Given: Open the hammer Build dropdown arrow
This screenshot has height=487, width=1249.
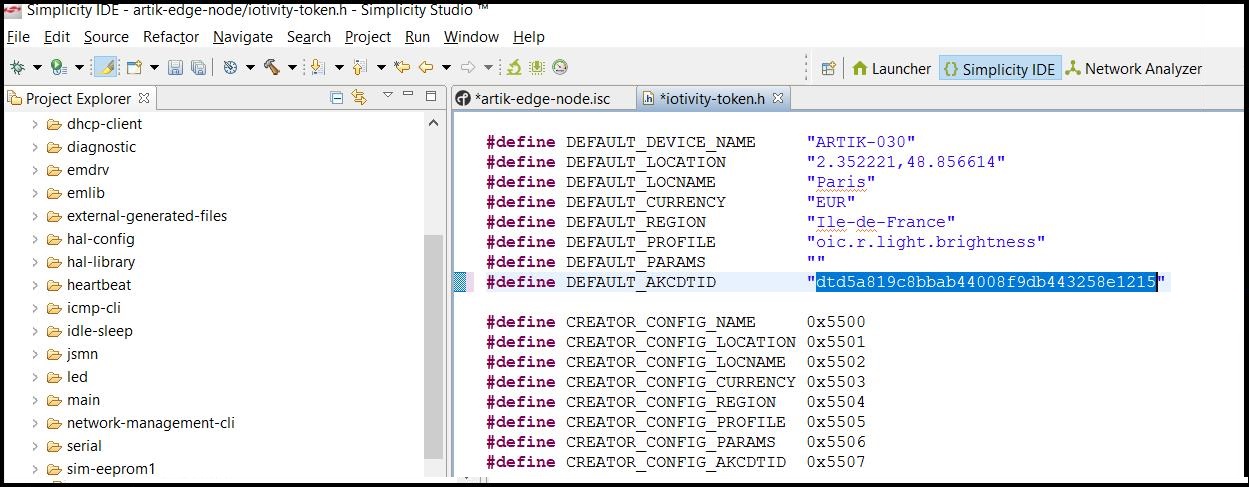Looking at the screenshot, I should 292,68.
